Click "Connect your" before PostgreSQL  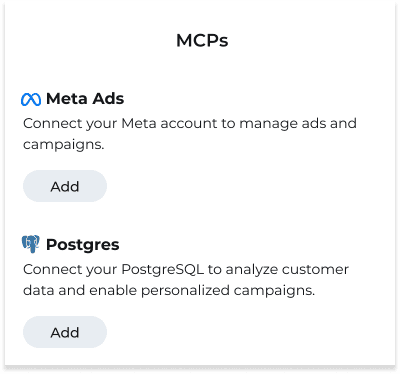[70, 269]
